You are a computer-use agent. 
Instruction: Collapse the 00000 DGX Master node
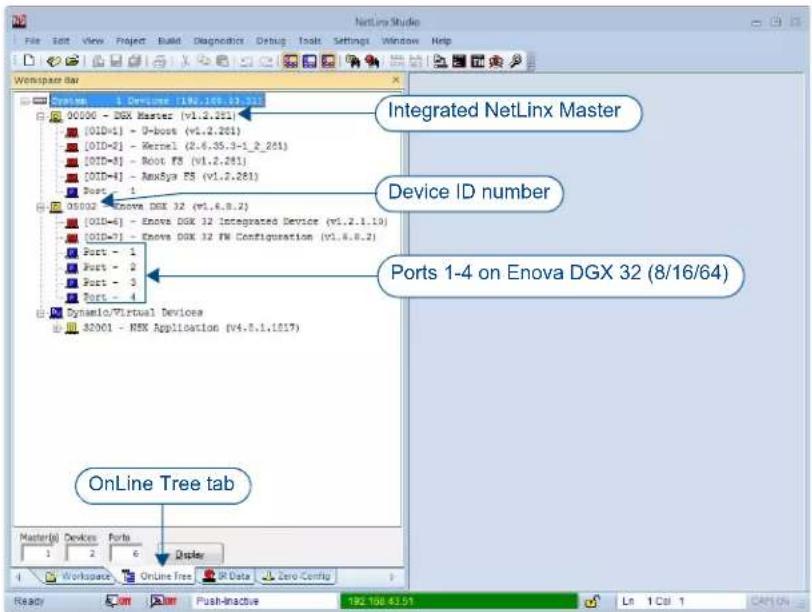[x=40, y=116]
